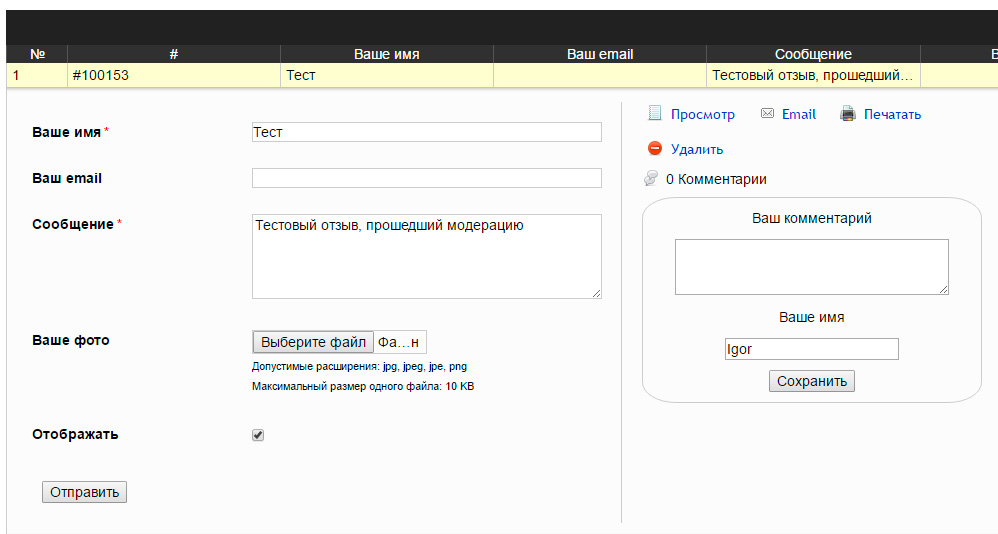Click the comments speech bubble icon
The height and width of the screenshot is (534, 998).
[x=651, y=179]
